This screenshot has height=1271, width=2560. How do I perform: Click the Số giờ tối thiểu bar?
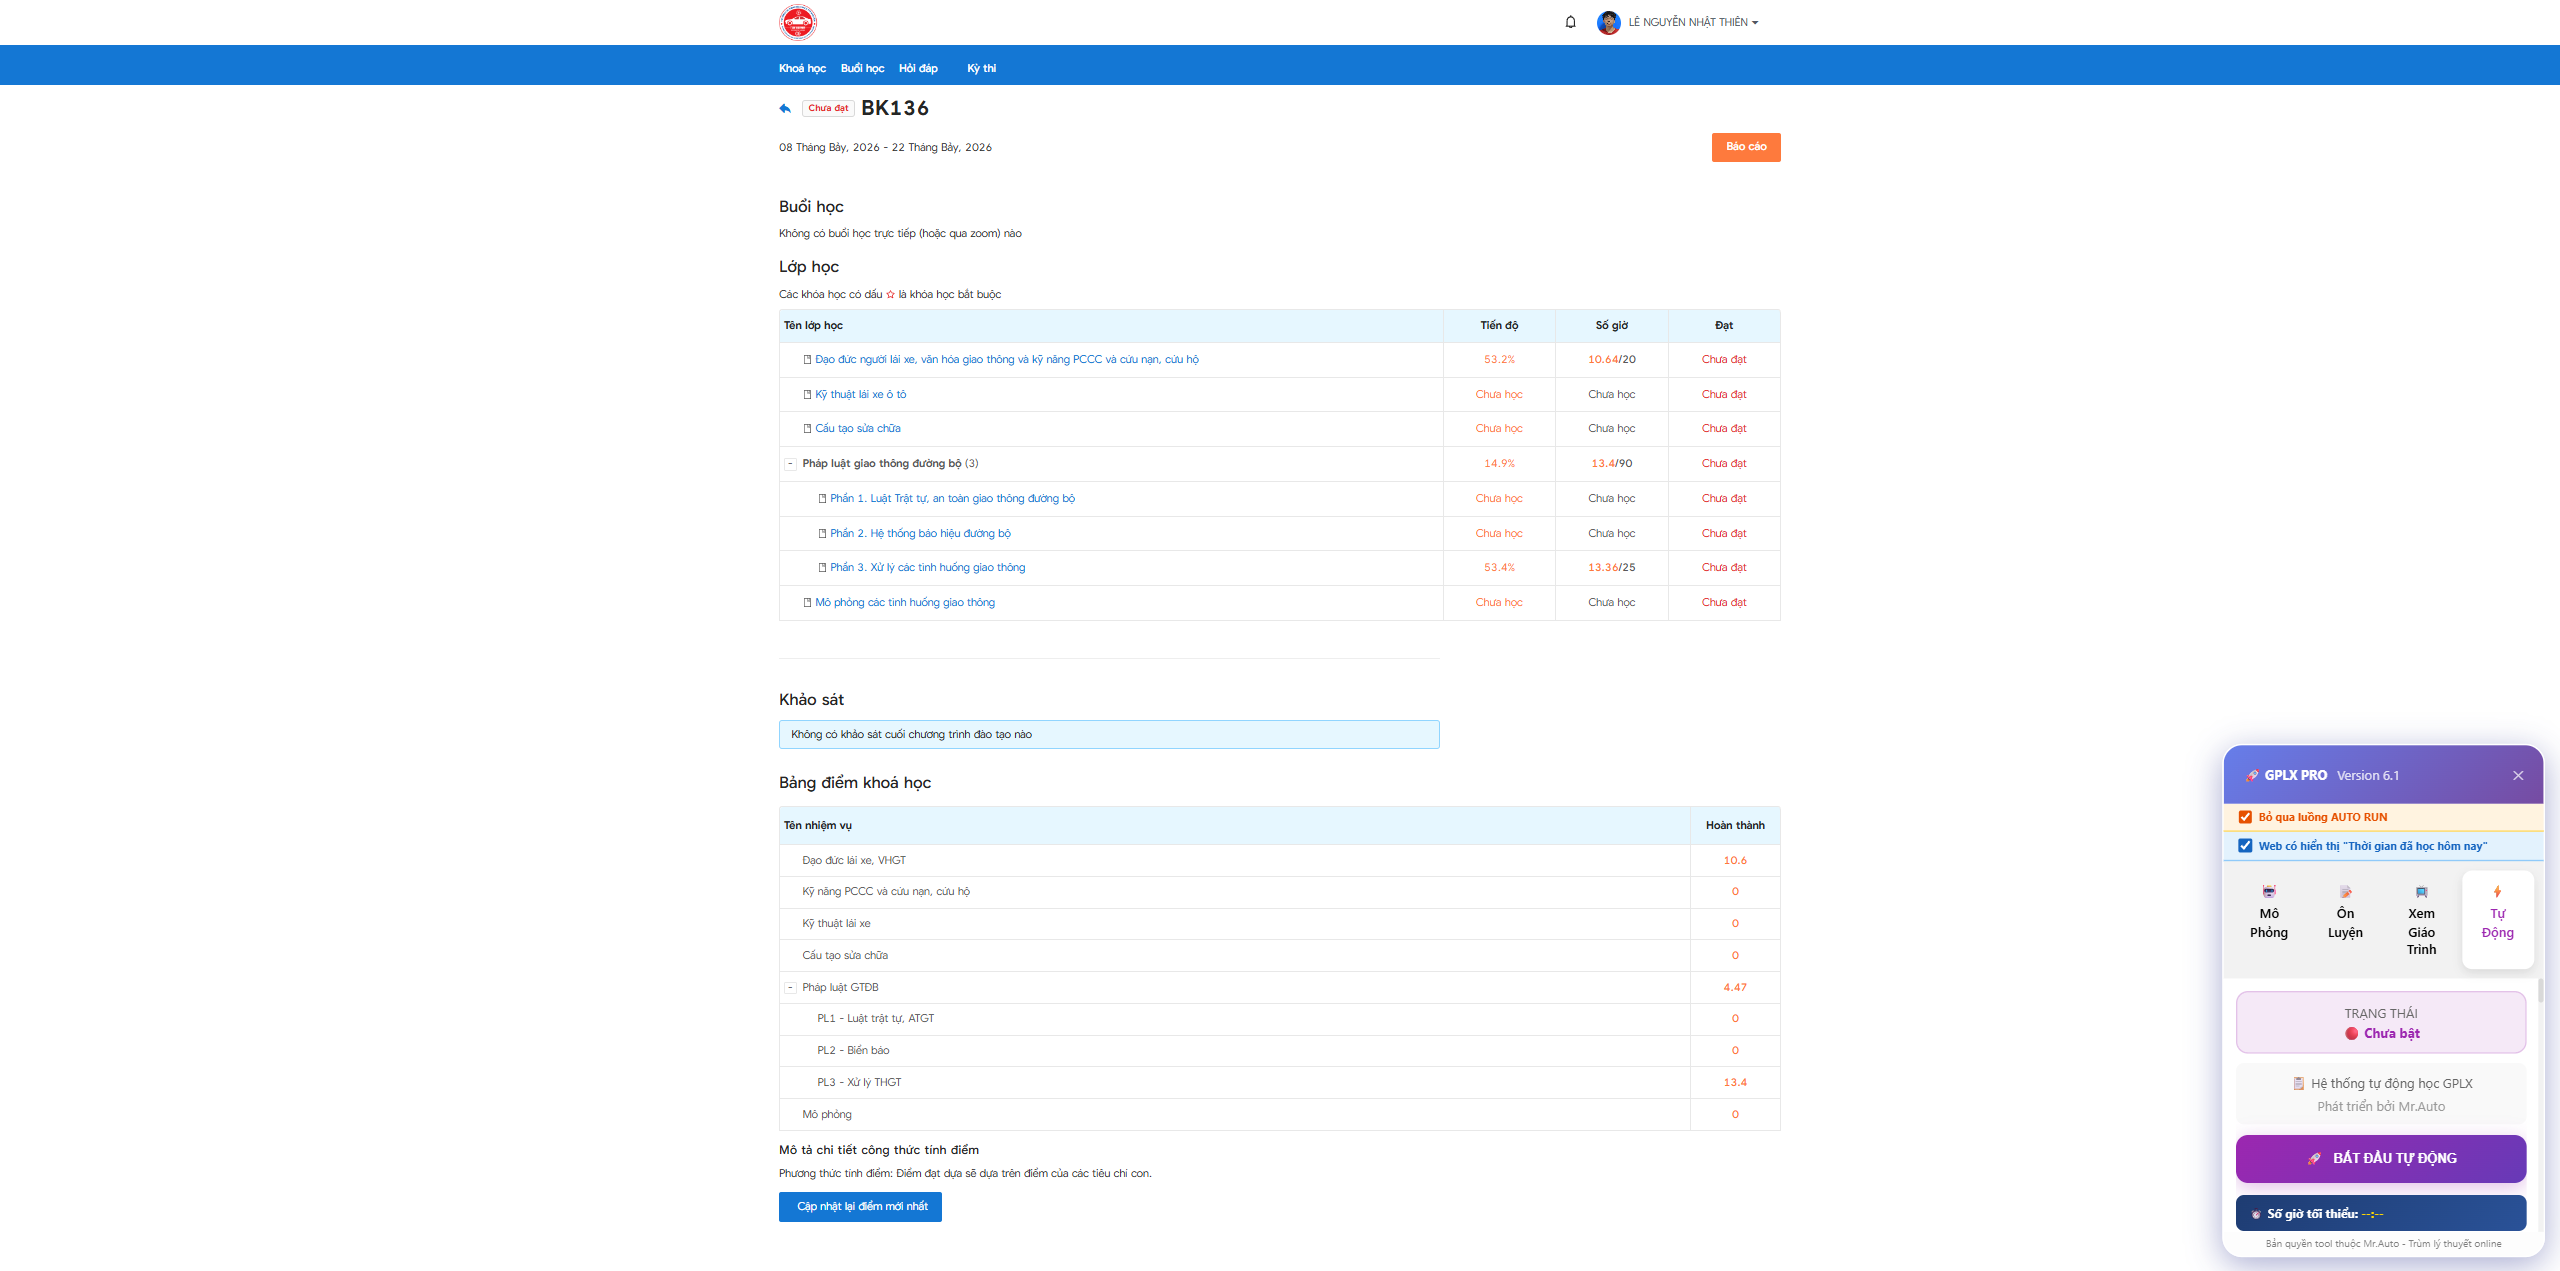2381,1213
